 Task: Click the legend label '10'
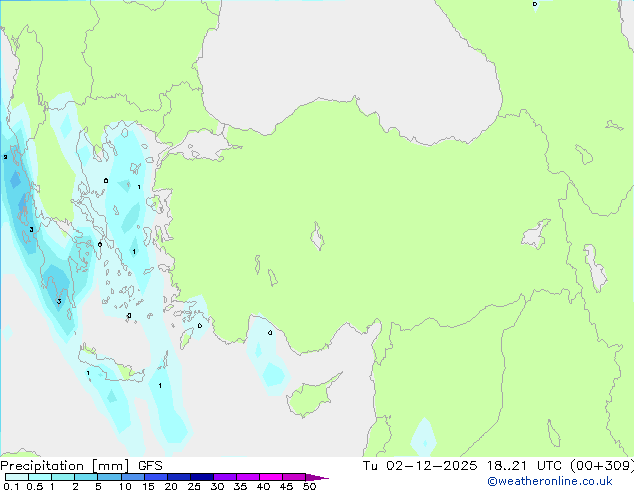coord(125,486)
